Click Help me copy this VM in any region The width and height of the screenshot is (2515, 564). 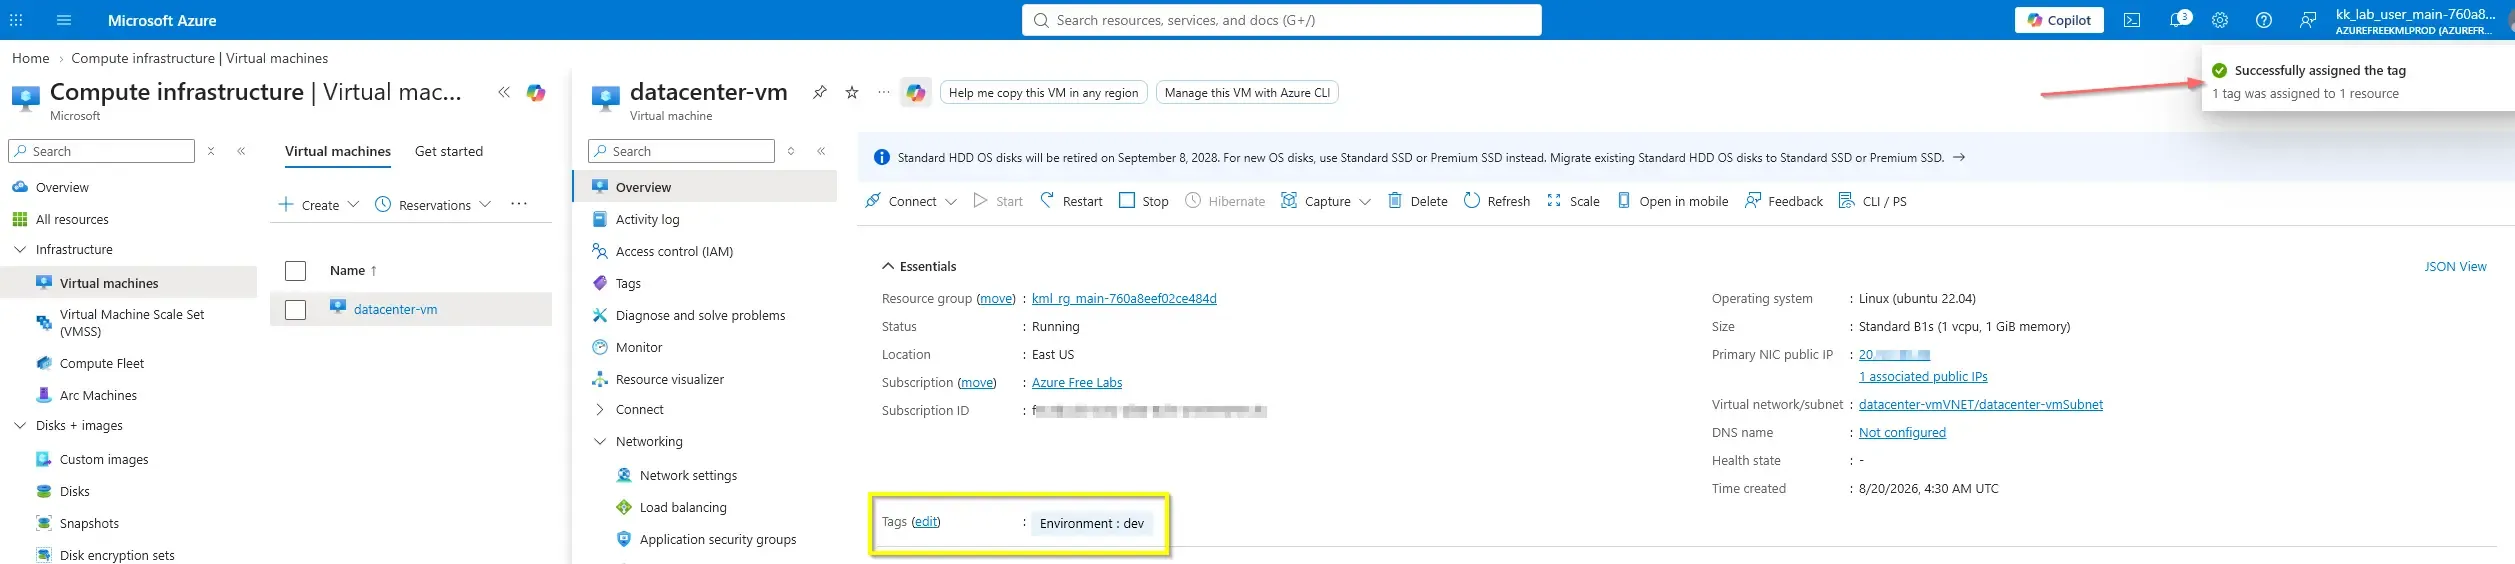point(1044,93)
